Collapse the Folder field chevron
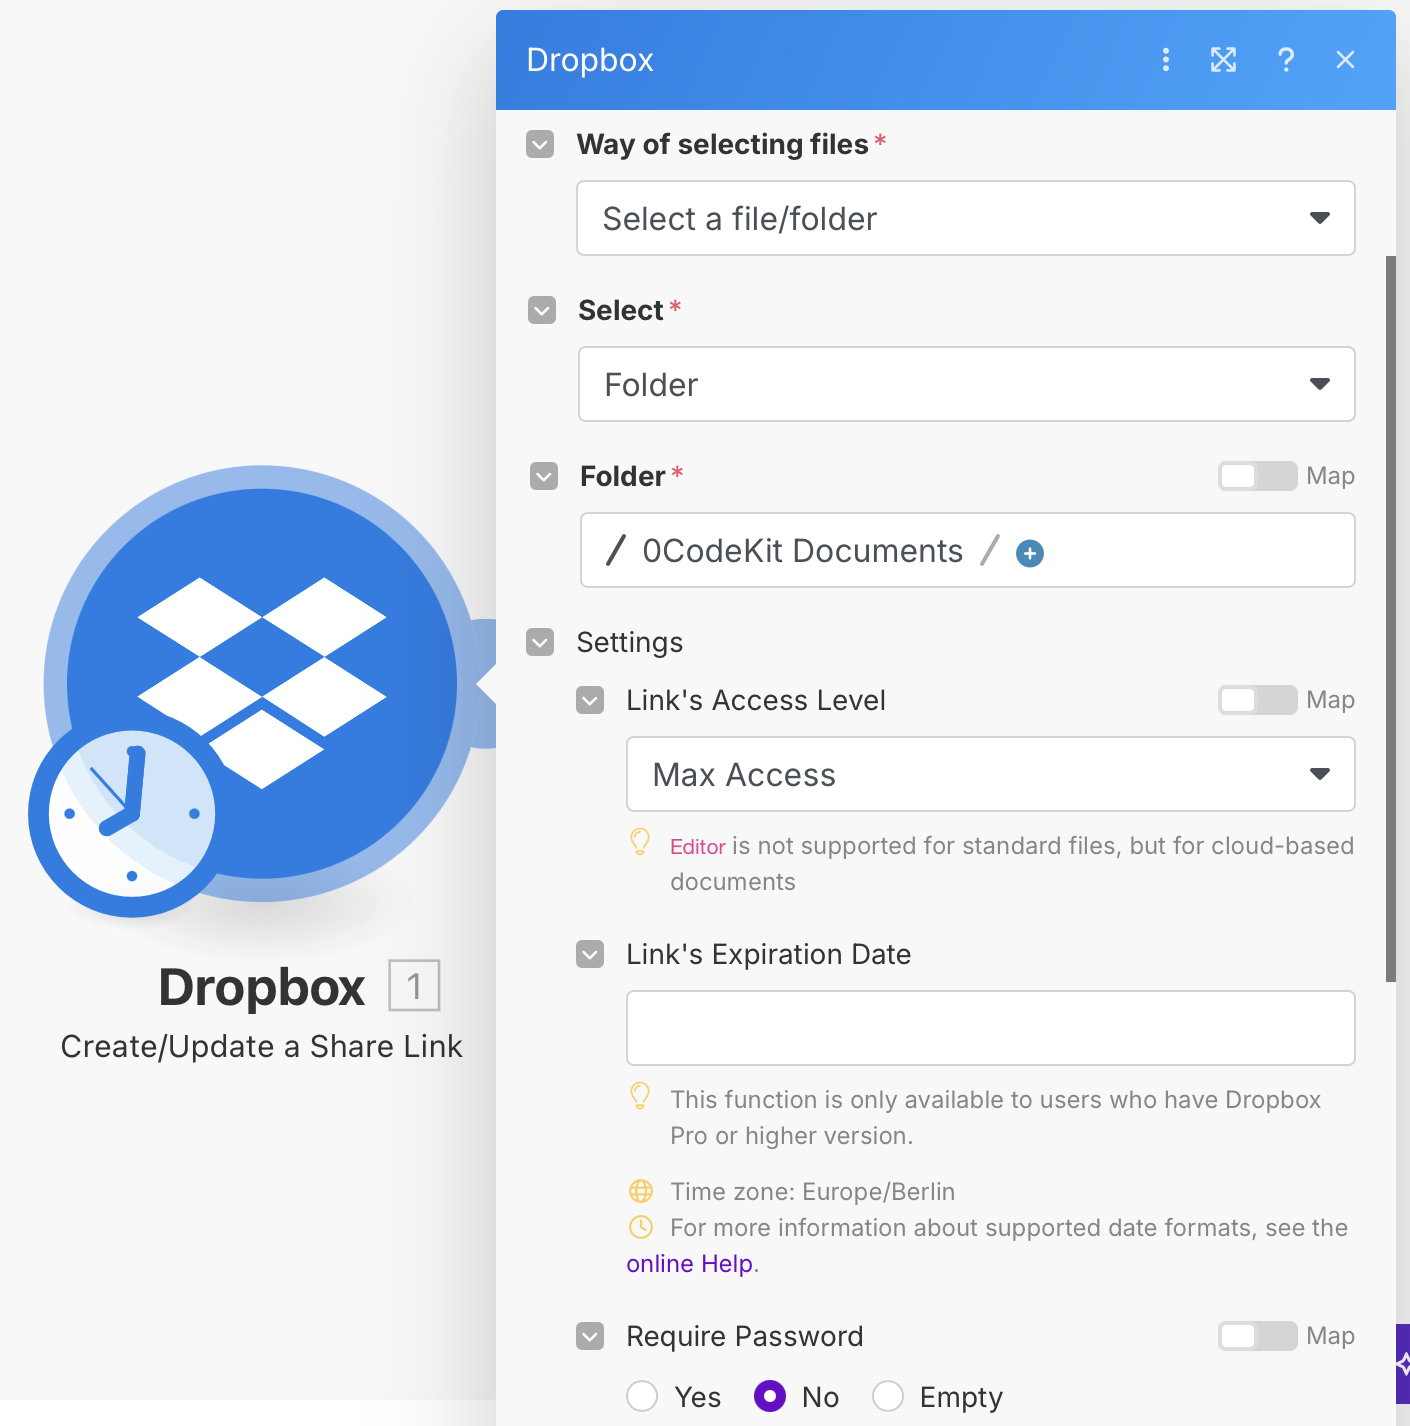This screenshot has width=1410, height=1426. [x=544, y=476]
